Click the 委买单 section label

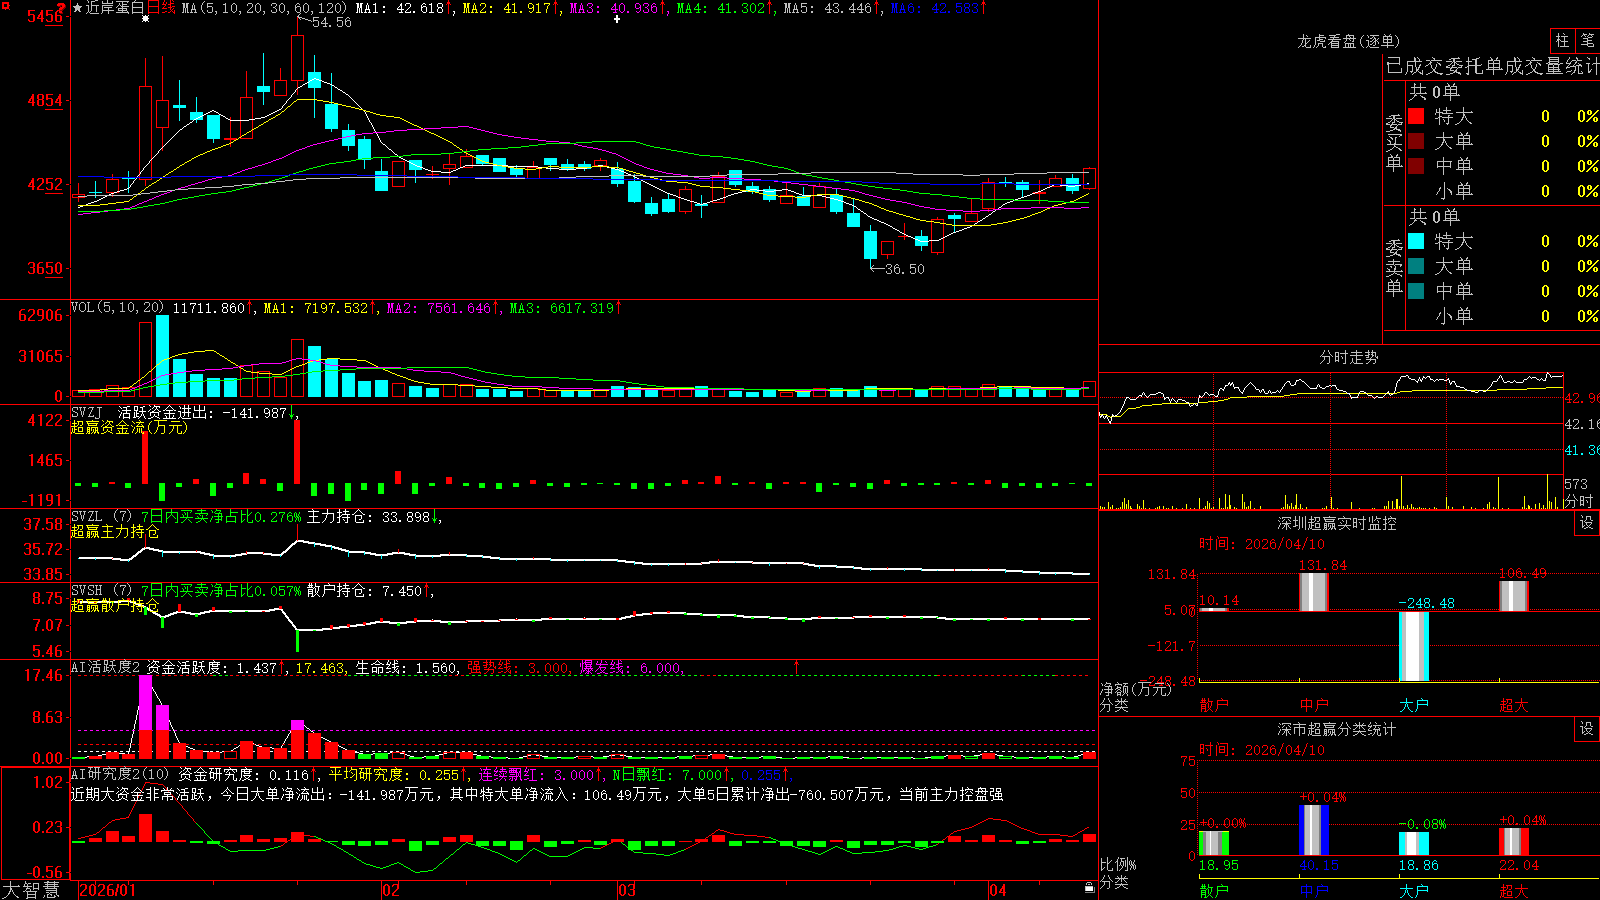tap(1394, 142)
